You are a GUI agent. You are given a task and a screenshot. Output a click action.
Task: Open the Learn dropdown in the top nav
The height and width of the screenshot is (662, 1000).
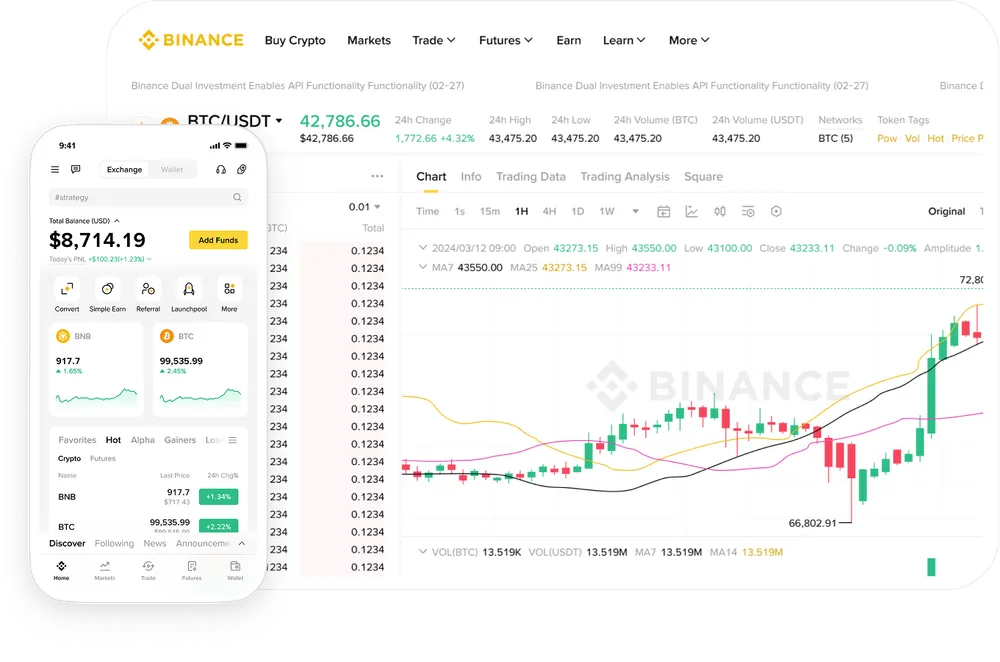[x=624, y=40]
